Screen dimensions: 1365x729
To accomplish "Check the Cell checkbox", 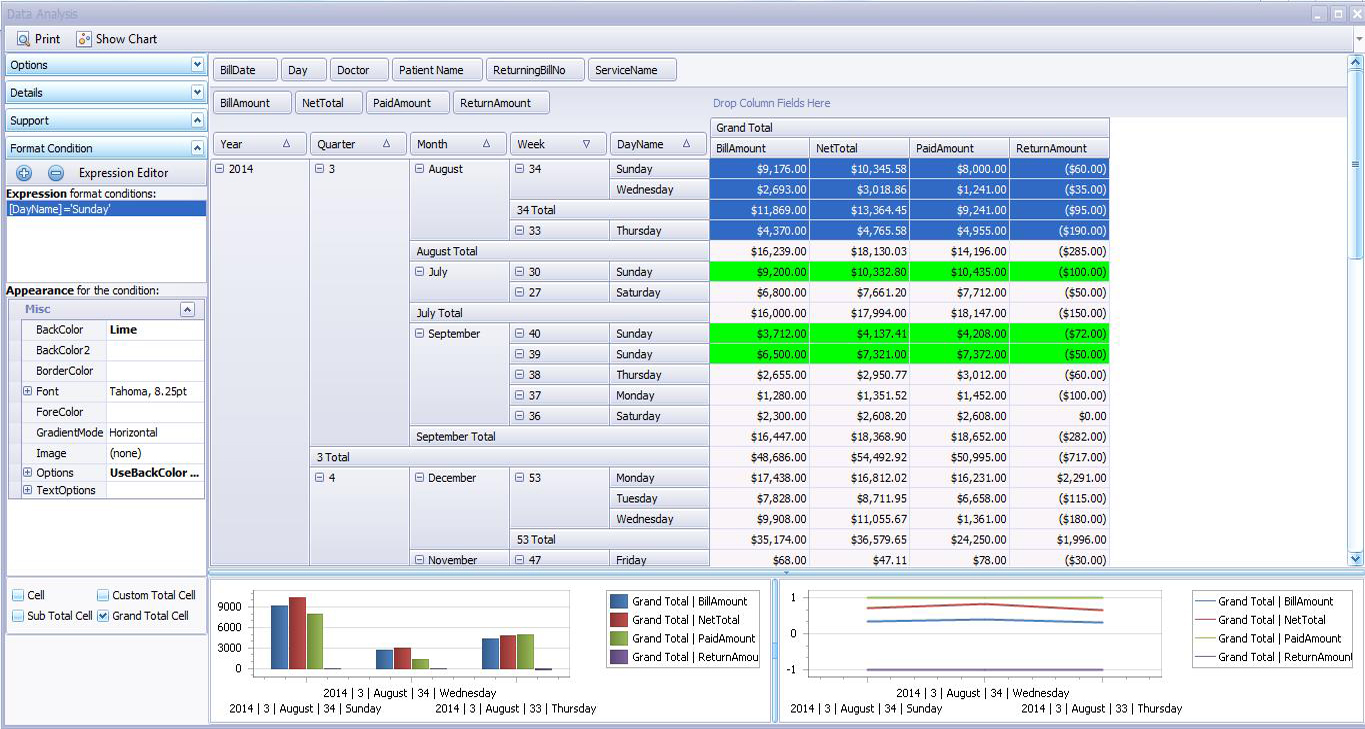I will pyautogui.click(x=18, y=595).
